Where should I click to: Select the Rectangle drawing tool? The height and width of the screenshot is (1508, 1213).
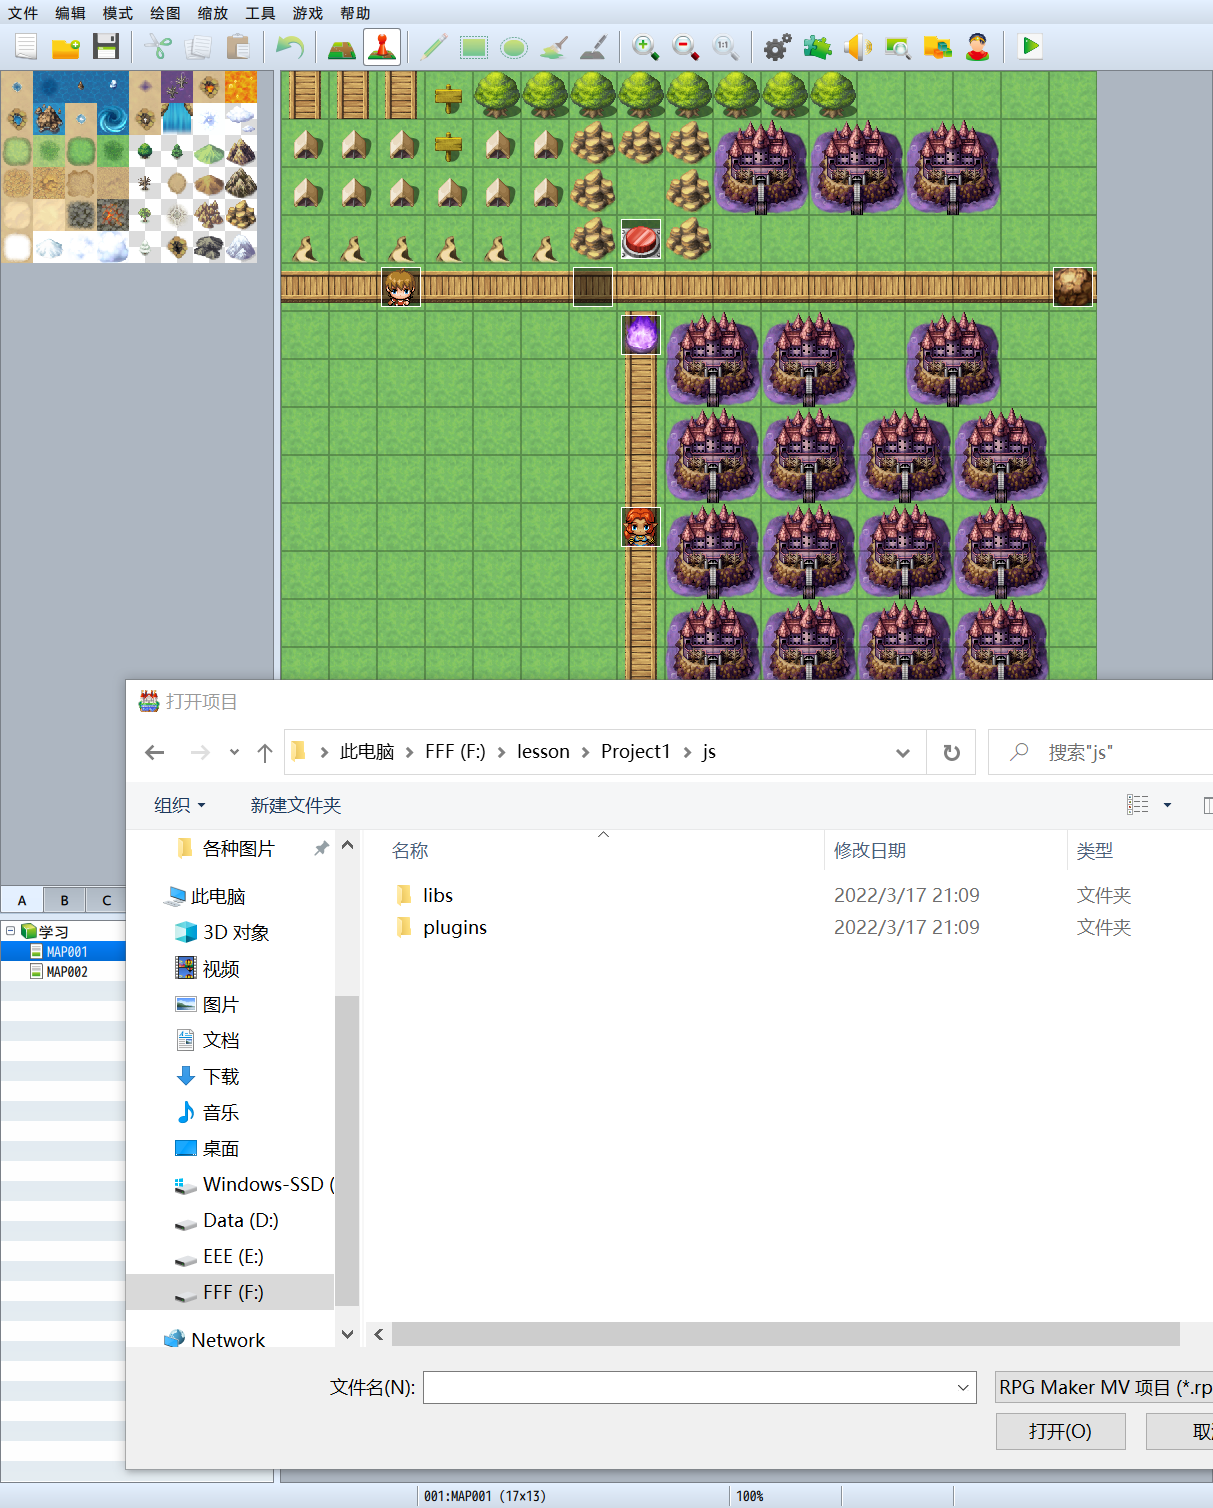pyautogui.click(x=474, y=46)
